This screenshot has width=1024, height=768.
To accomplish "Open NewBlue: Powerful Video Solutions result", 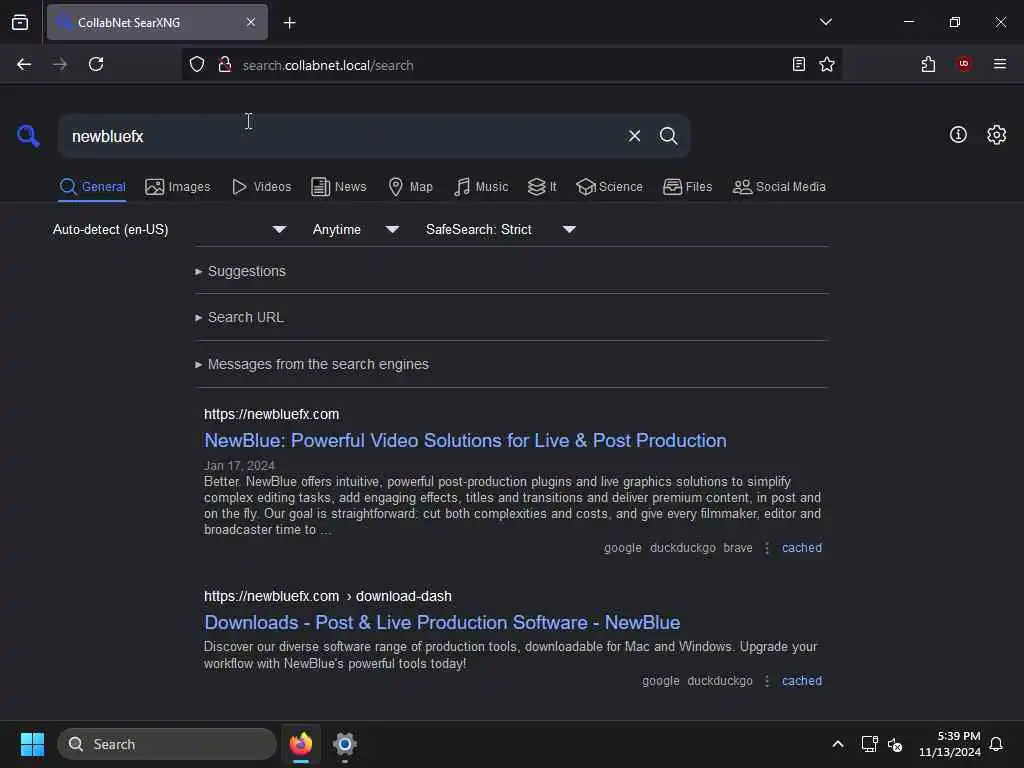I will tap(465, 441).
